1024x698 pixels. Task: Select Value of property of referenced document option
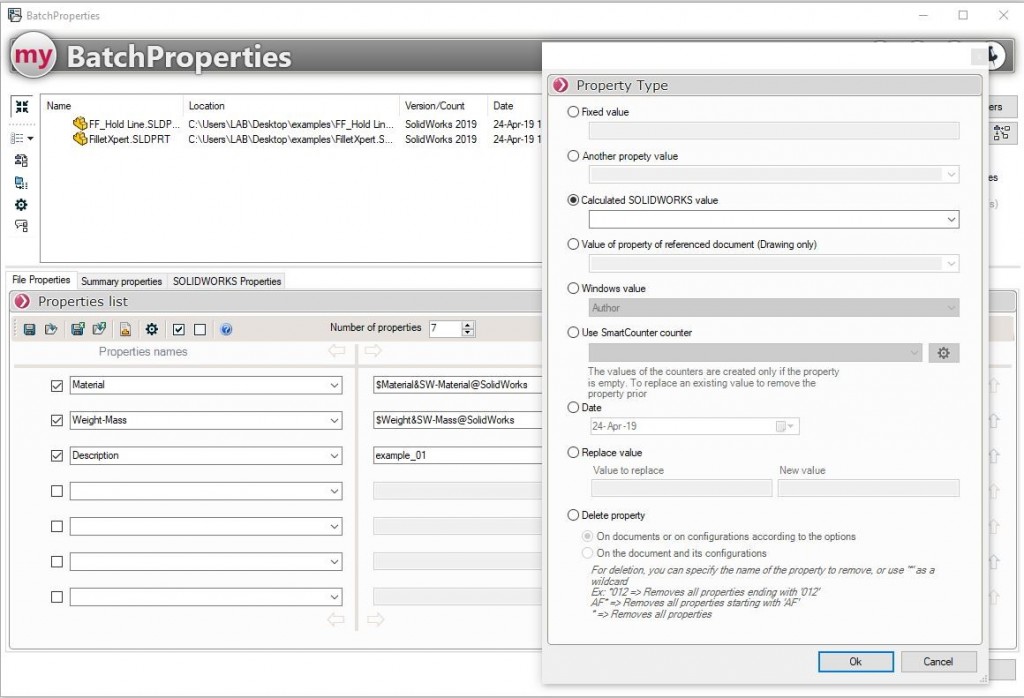pos(573,244)
